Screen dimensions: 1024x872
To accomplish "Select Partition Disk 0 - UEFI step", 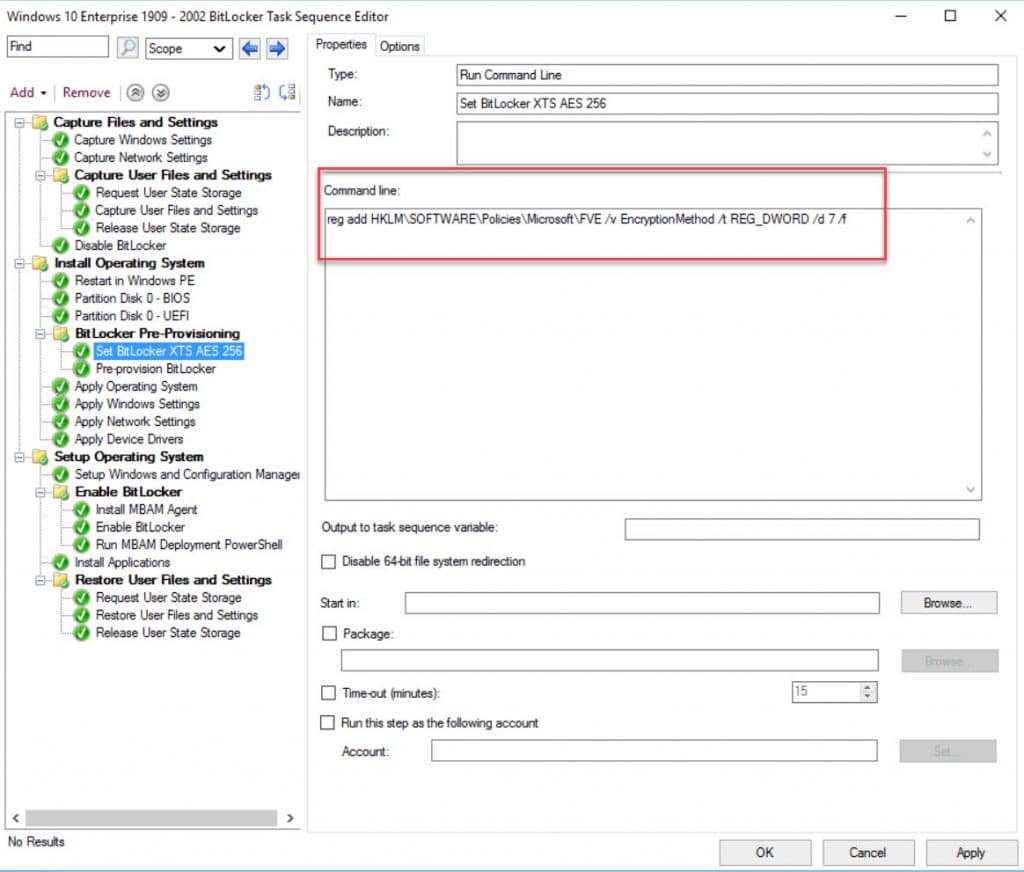I will pyautogui.click(x=132, y=316).
